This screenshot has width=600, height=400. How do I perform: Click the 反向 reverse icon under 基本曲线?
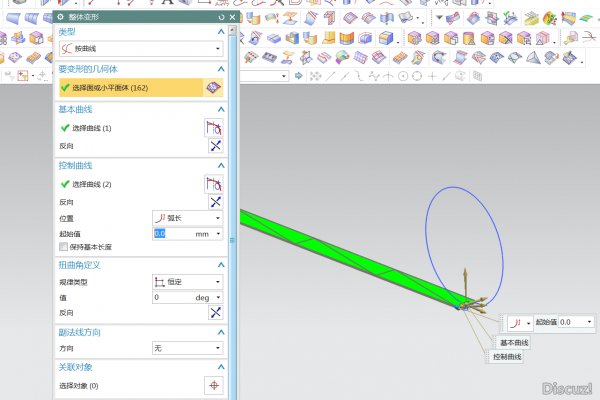[x=213, y=146]
